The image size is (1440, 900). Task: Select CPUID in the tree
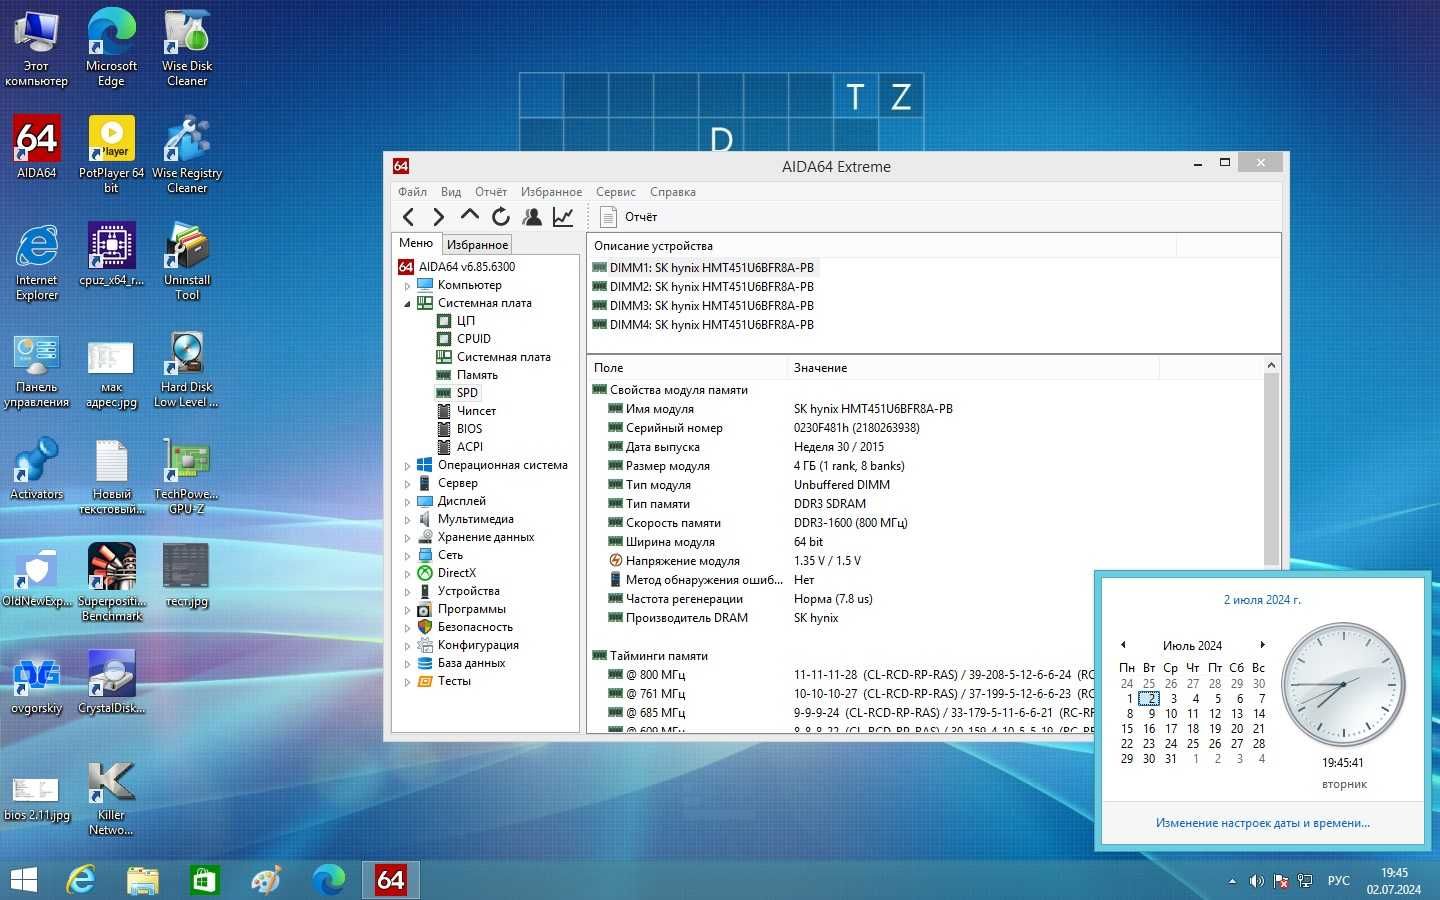pyautogui.click(x=473, y=339)
